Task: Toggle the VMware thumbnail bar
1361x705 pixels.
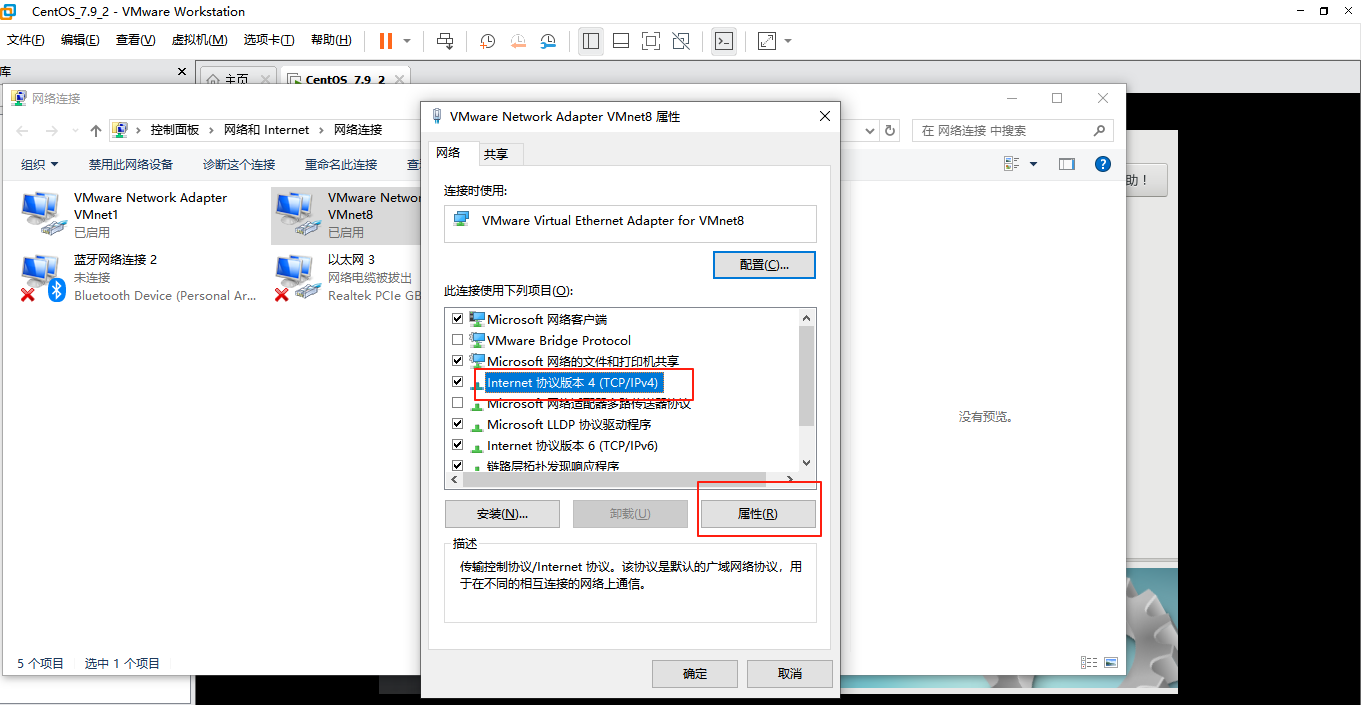Action: pos(621,41)
